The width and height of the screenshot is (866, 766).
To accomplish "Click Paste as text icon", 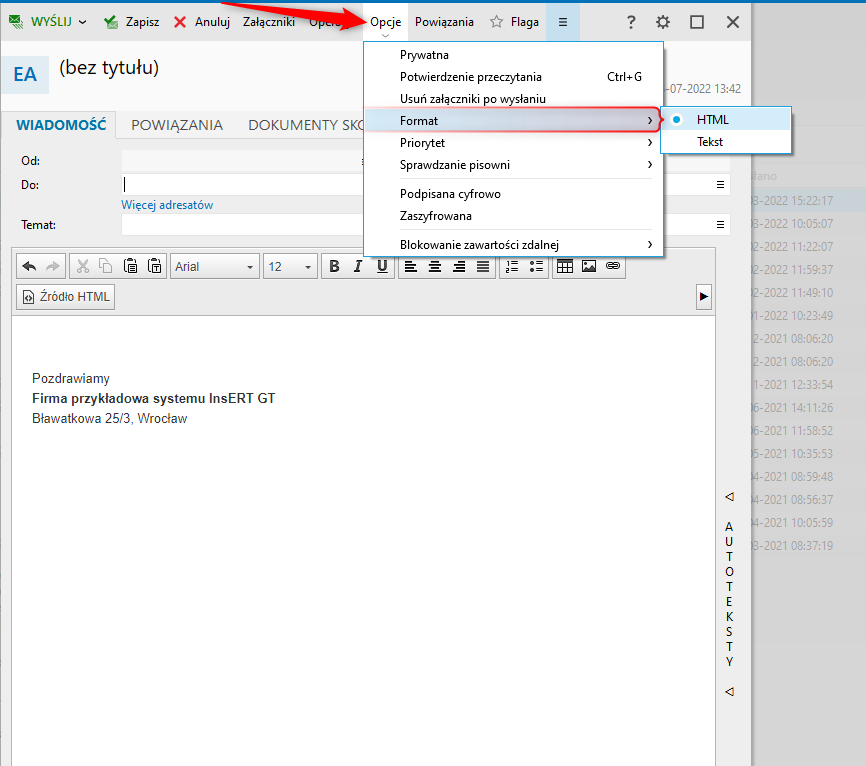I will [x=155, y=267].
